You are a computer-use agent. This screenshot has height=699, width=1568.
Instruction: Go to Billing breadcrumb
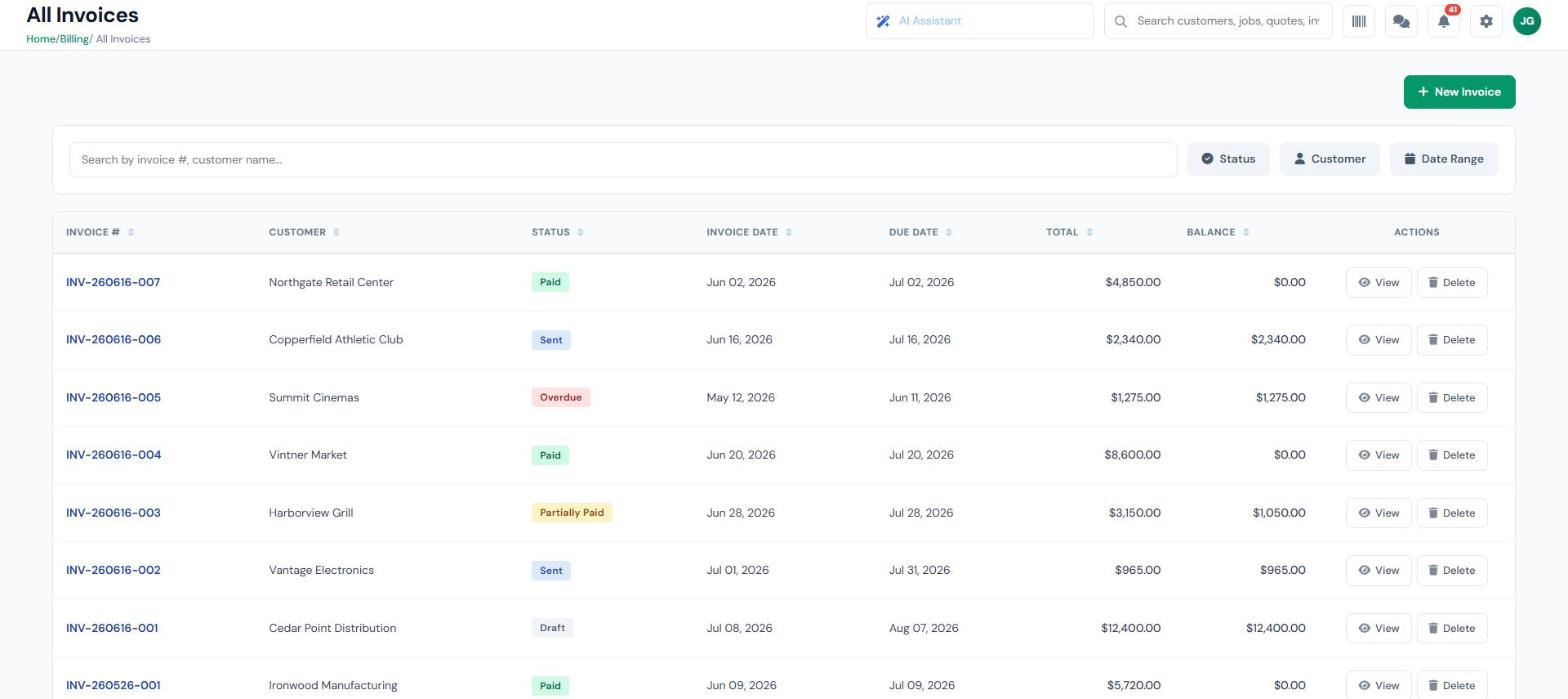click(74, 39)
